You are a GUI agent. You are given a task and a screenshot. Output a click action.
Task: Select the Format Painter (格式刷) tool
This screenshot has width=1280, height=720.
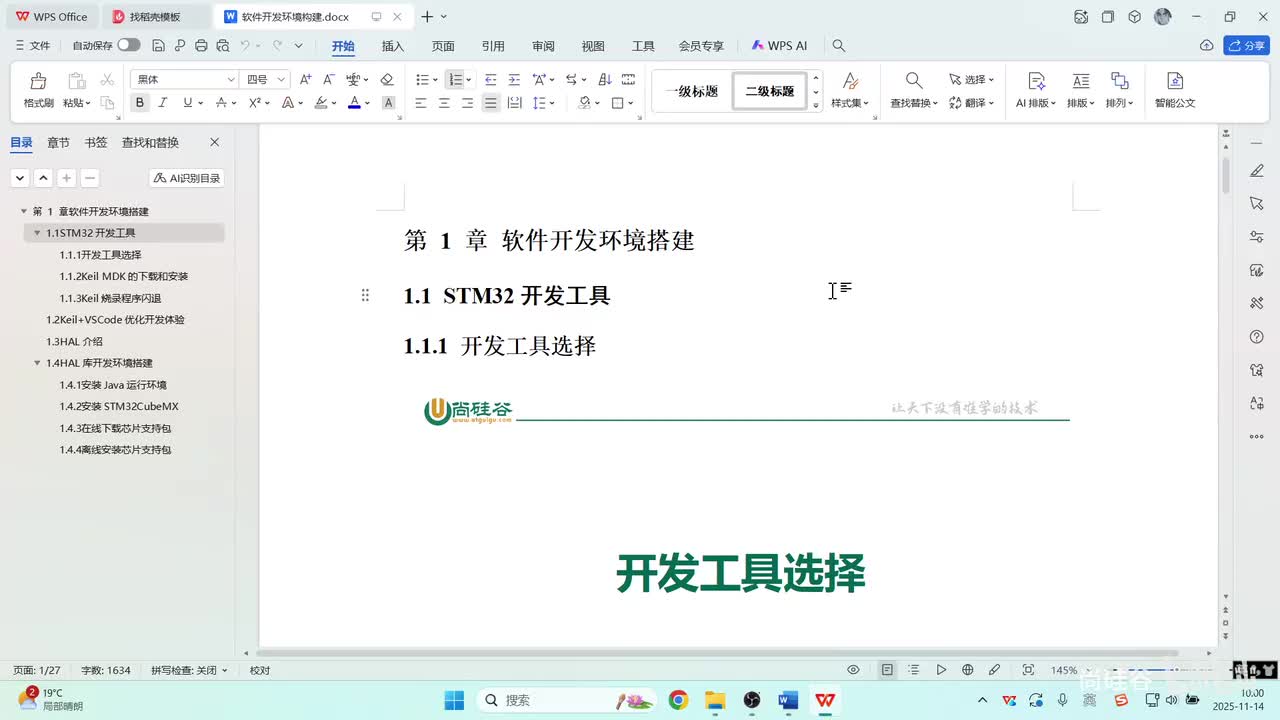point(38,90)
